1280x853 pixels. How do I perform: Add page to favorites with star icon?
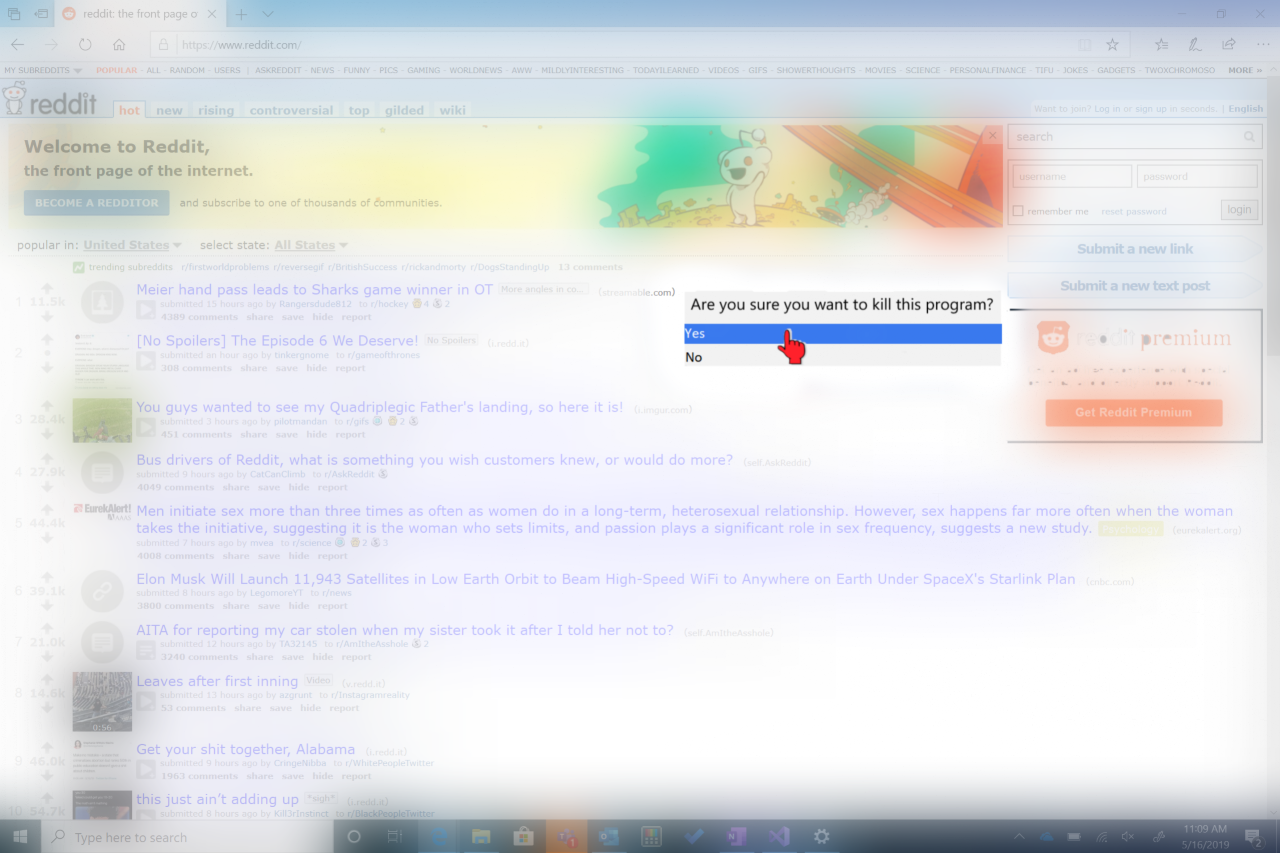[x=1112, y=45]
